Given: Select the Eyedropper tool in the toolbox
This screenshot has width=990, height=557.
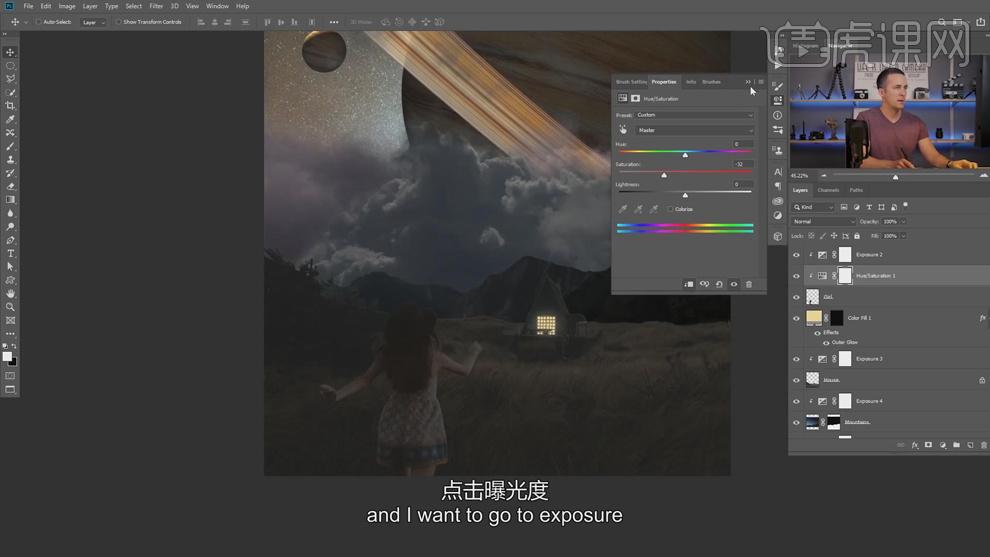Looking at the screenshot, I should tap(10, 119).
